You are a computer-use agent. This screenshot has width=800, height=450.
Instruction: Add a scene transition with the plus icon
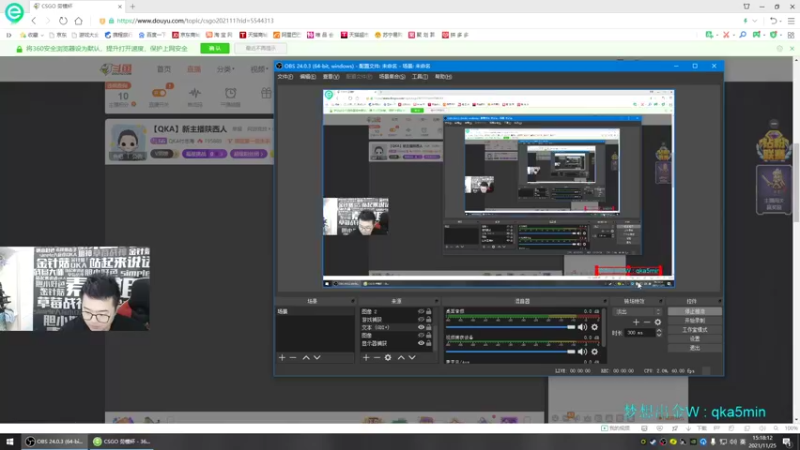636,322
